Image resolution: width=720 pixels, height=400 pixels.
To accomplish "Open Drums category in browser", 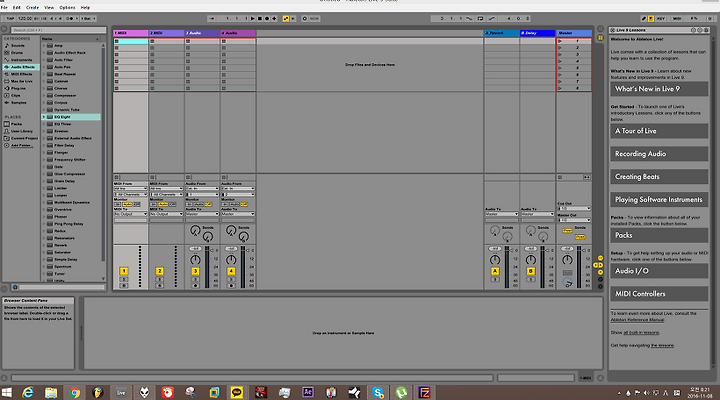I will (17, 53).
